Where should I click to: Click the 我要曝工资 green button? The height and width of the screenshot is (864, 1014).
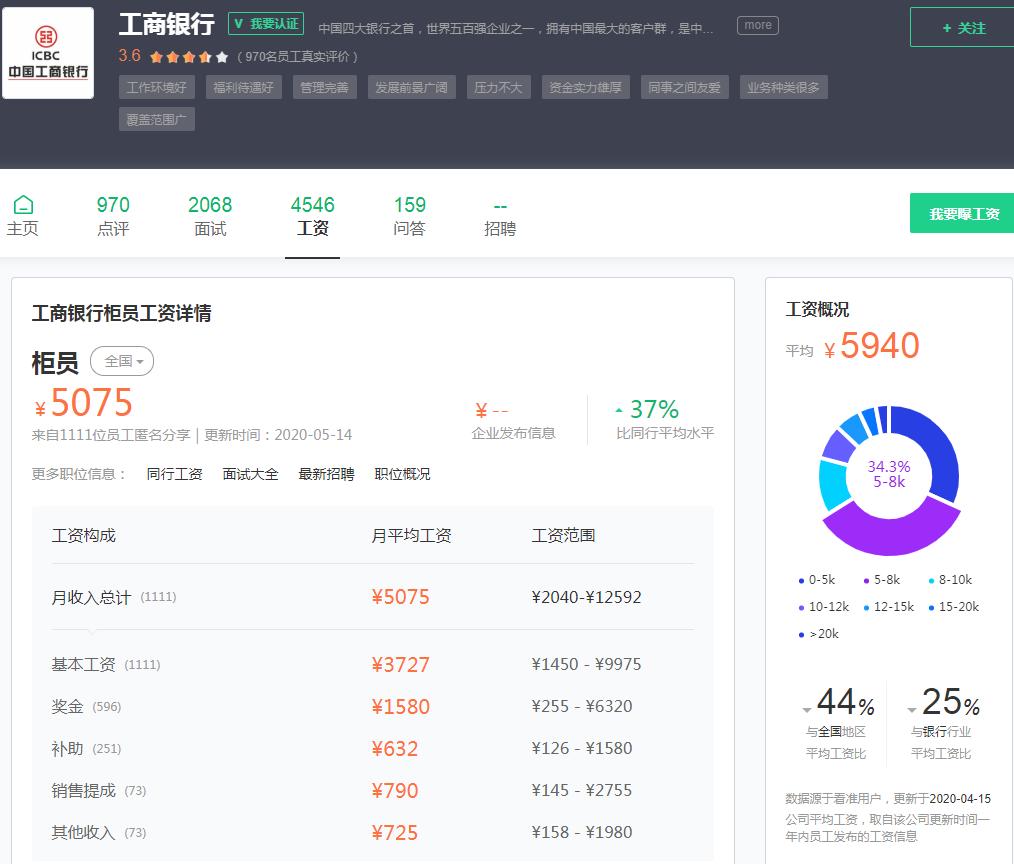(961, 213)
